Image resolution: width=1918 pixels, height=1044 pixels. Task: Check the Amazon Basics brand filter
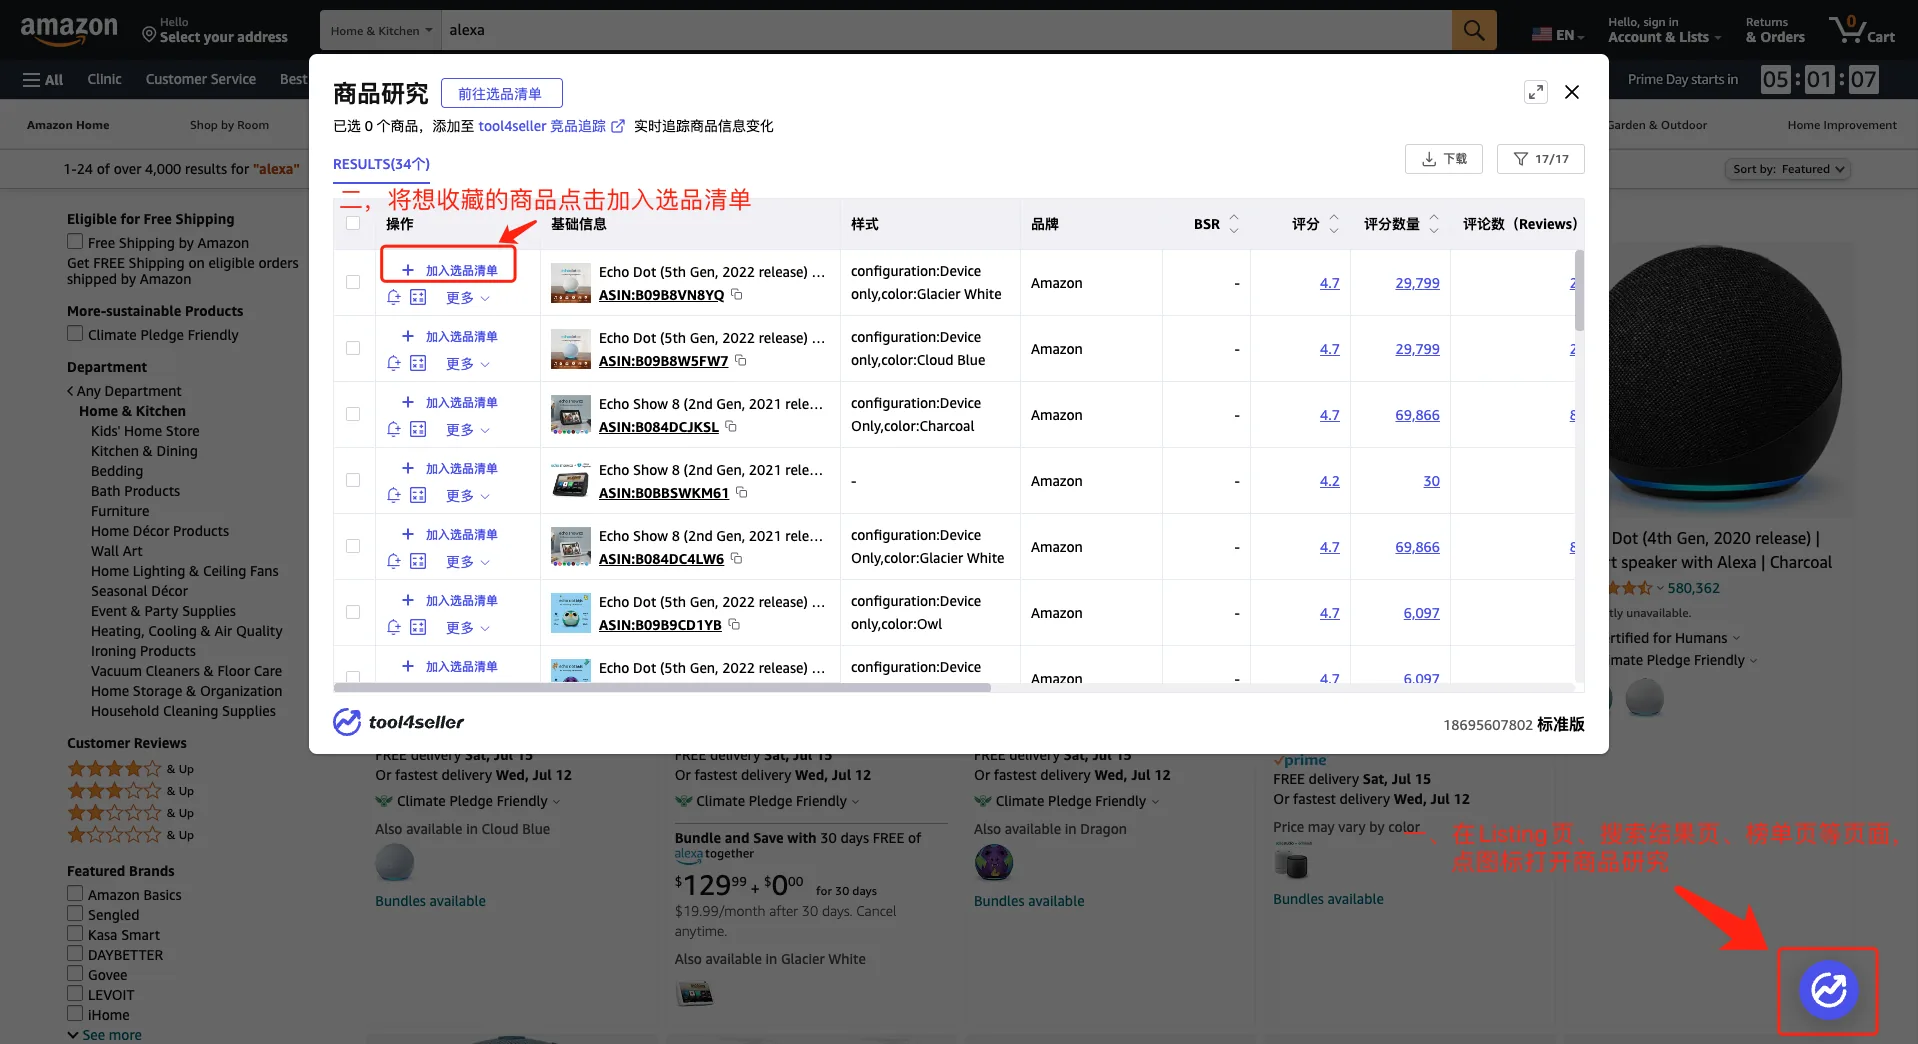[75, 894]
